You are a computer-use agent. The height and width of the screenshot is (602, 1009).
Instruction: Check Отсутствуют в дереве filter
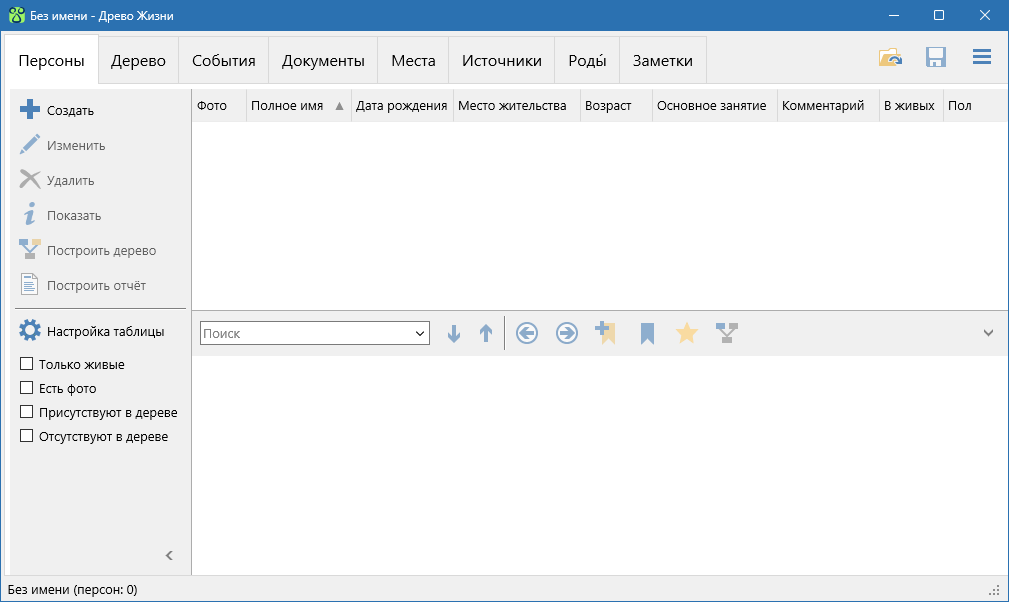click(26, 436)
